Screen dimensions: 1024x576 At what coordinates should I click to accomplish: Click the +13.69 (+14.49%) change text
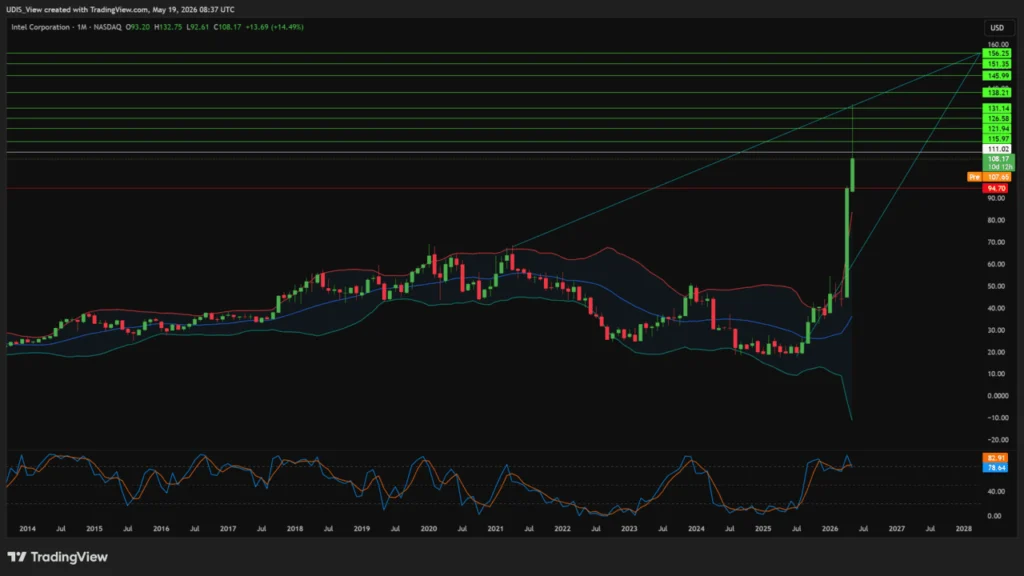[x=274, y=27]
